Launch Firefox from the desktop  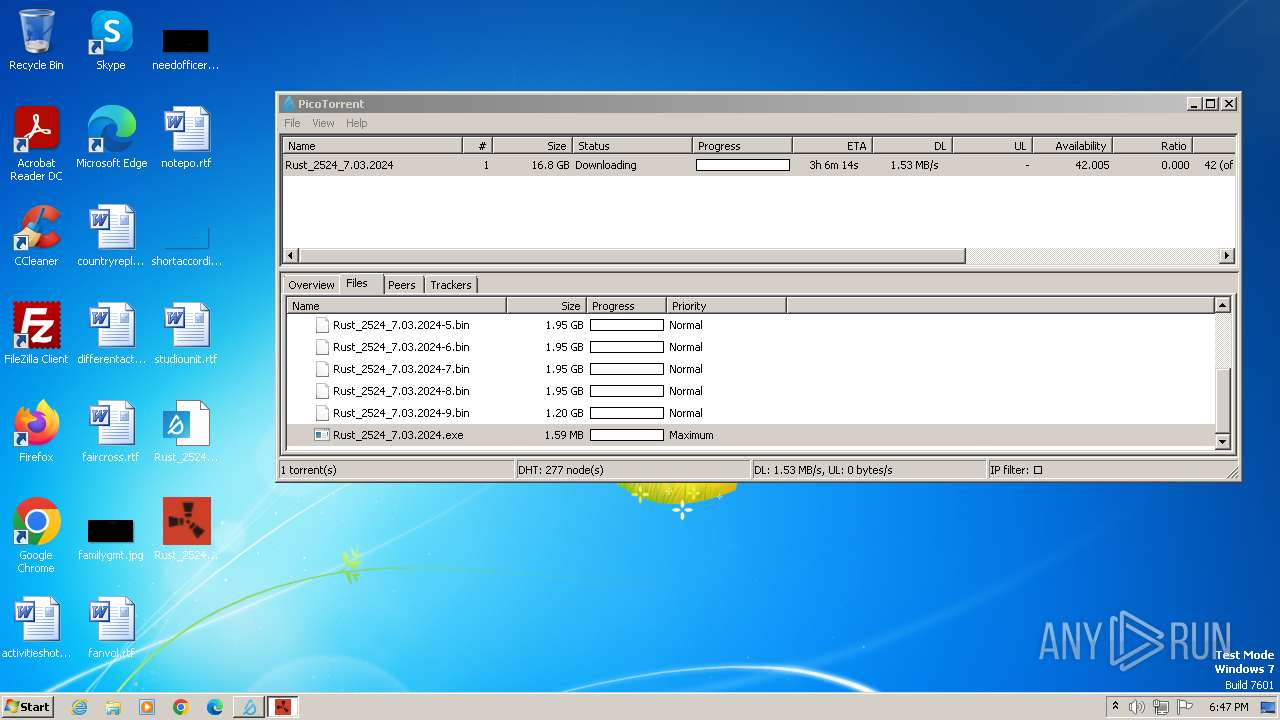pos(36,432)
